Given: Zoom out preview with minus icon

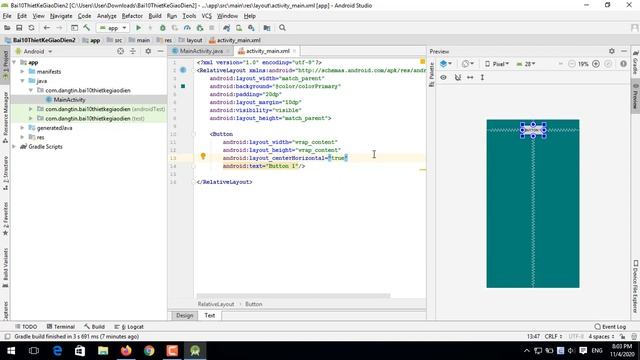Looking at the screenshot, I should click(x=572, y=64).
